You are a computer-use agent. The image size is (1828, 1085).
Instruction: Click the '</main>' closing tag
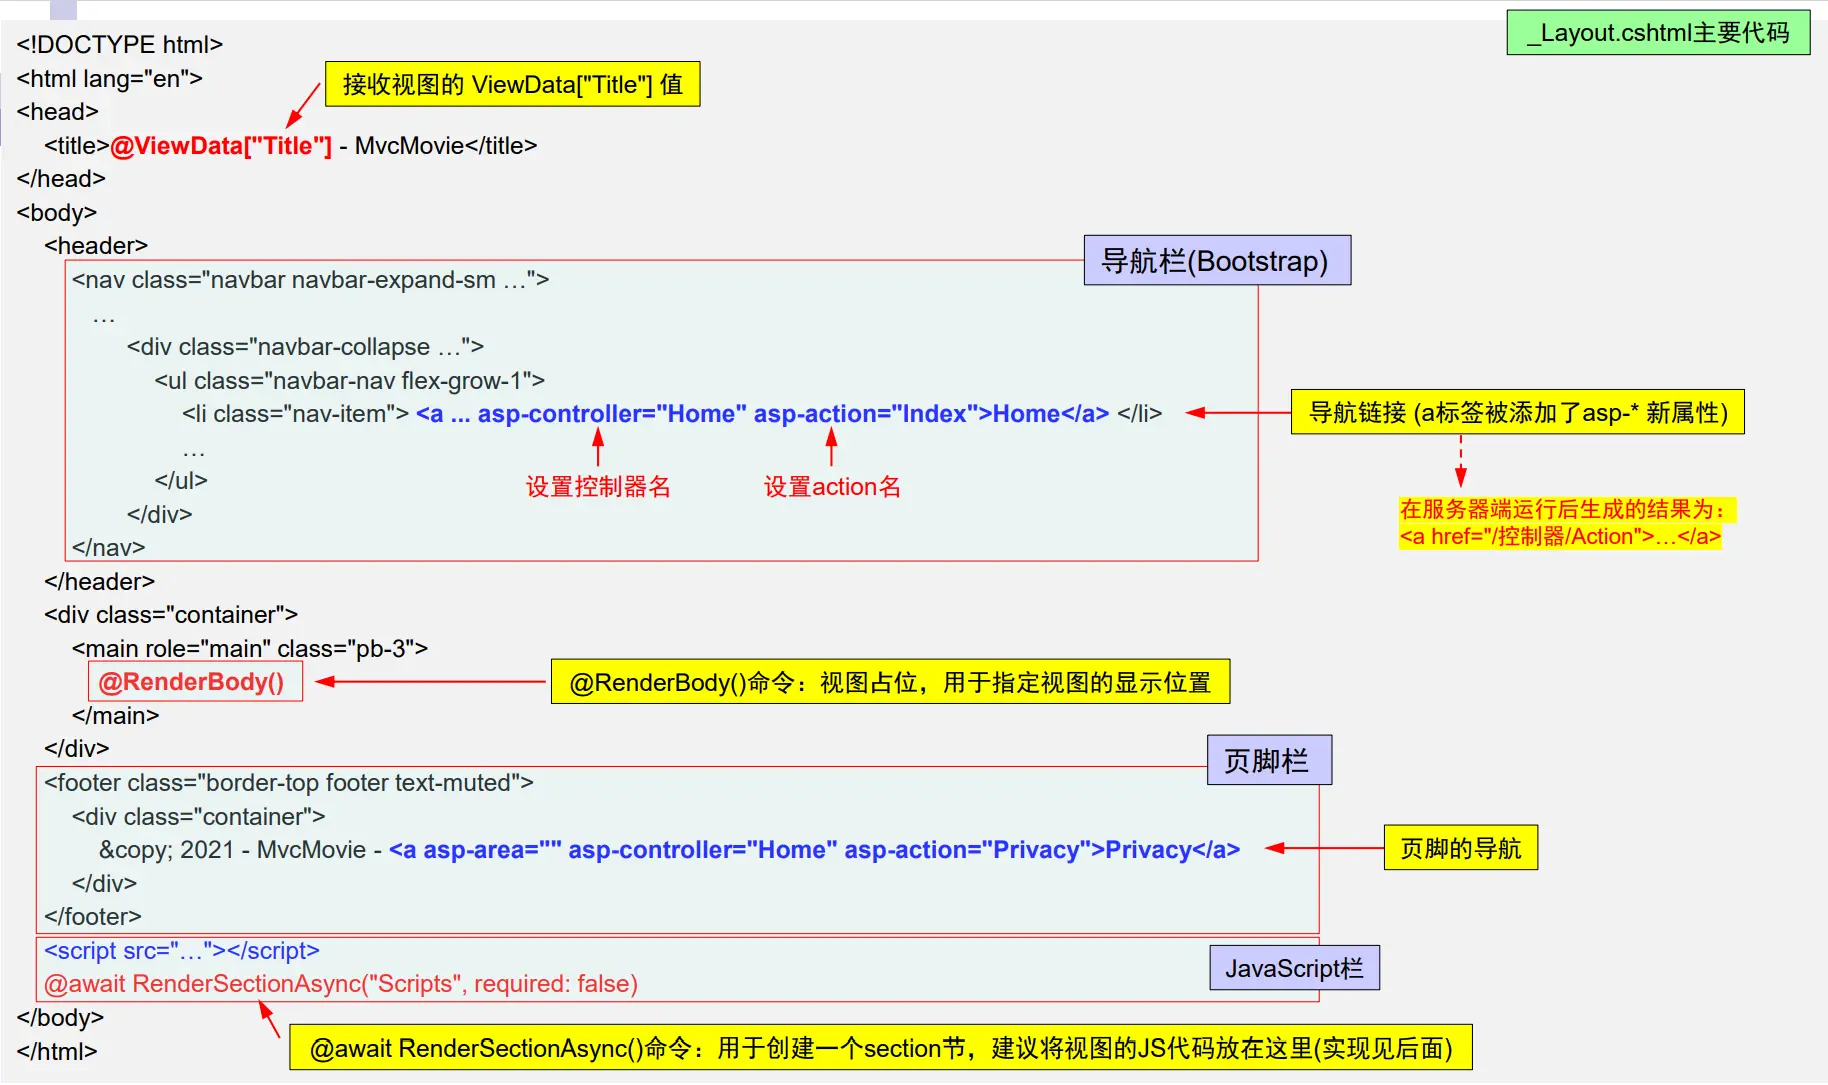(x=115, y=716)
